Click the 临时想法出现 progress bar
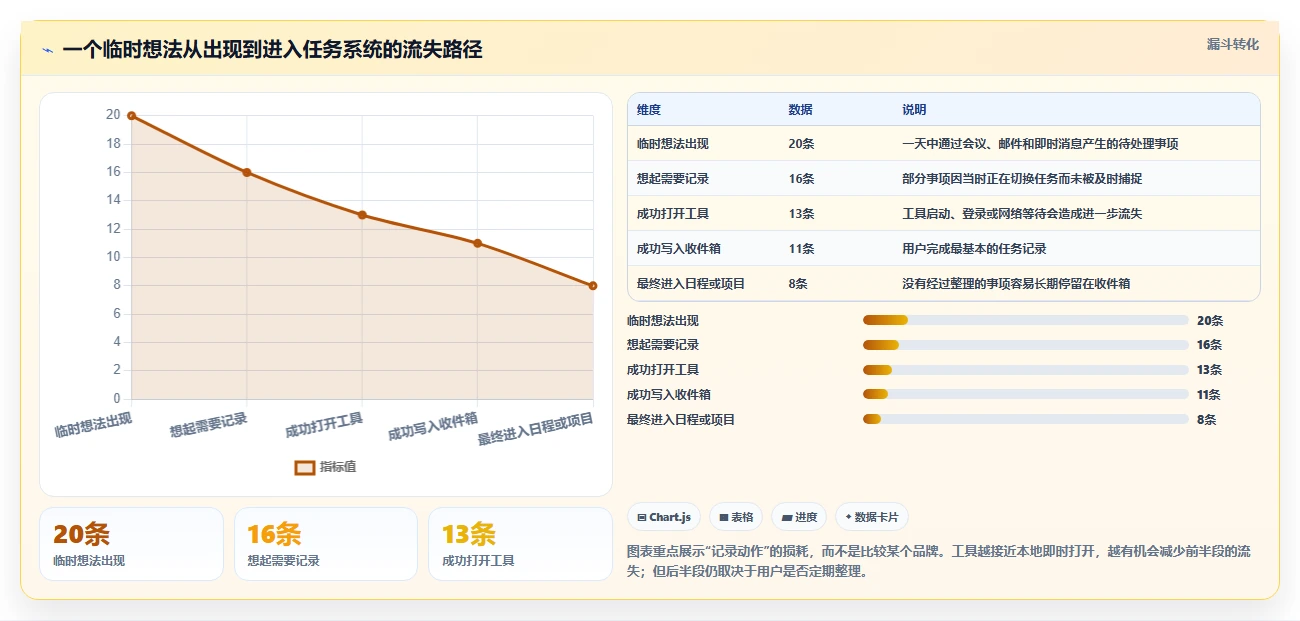 point(1025,320)
